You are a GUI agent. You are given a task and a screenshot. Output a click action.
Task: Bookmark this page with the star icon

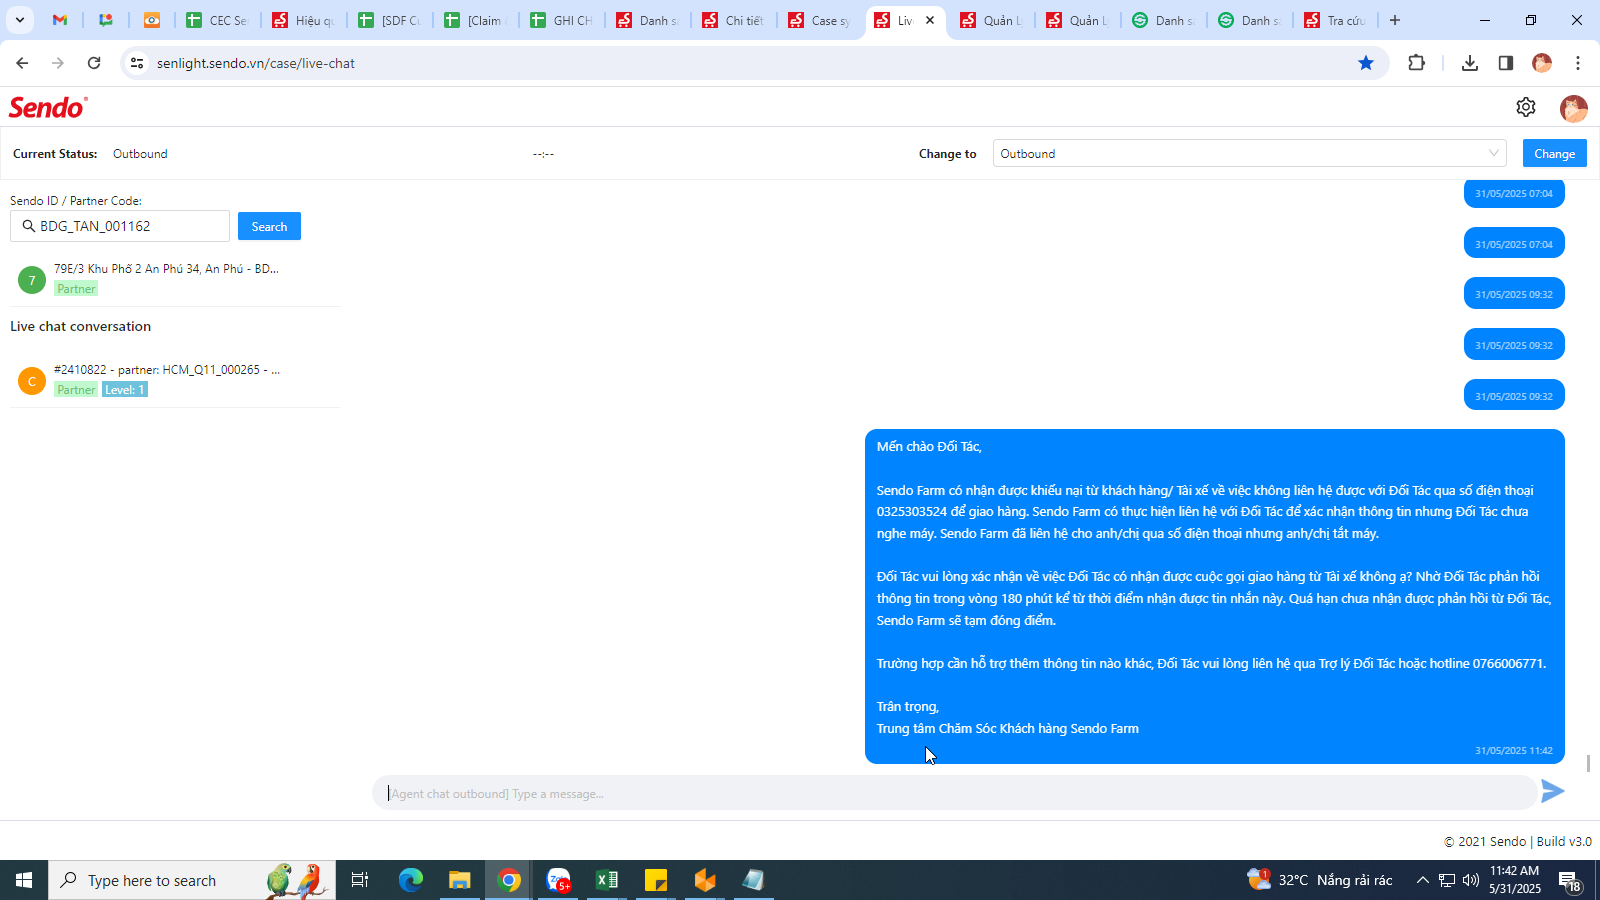[1366, 63]
